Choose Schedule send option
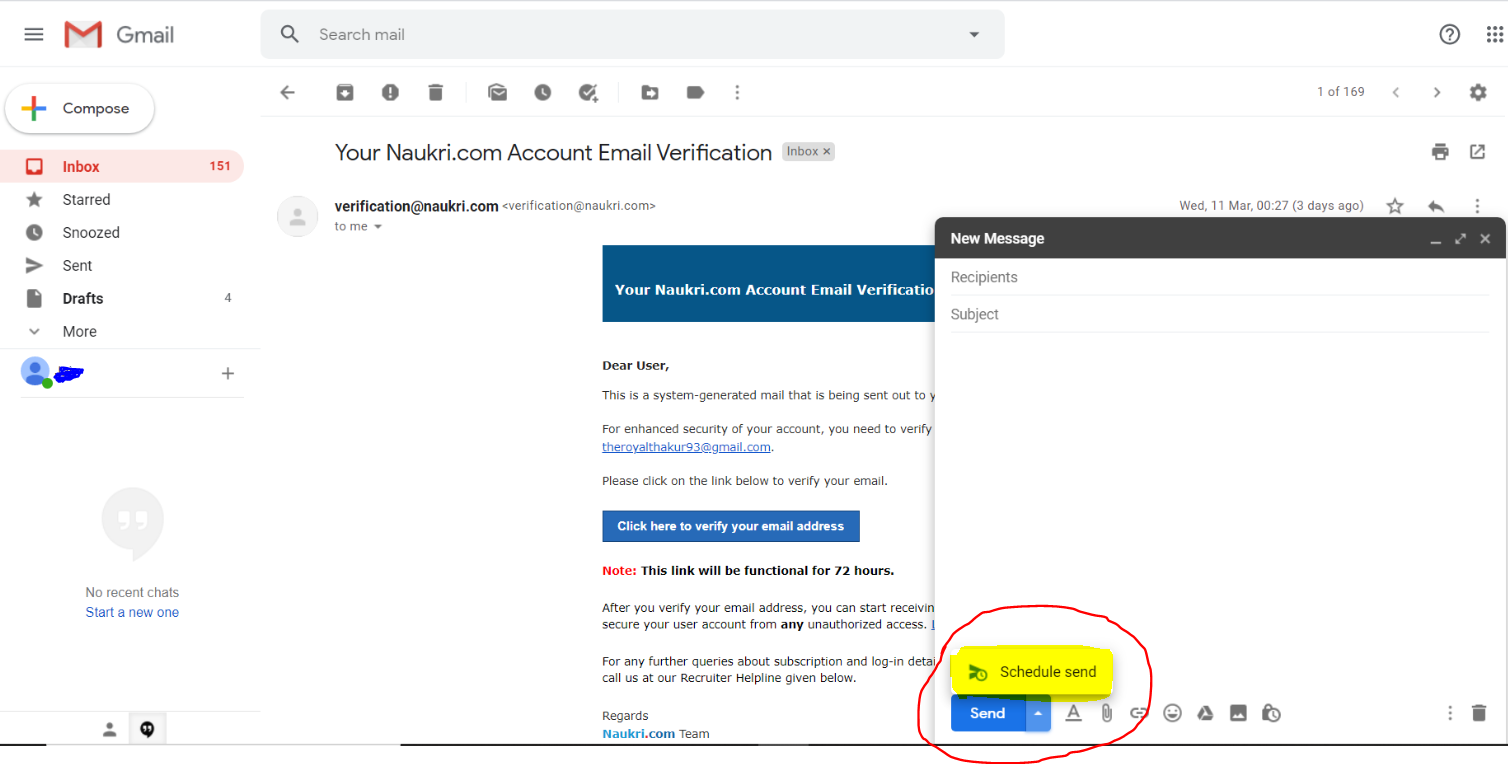Image resolution: width=1508 pixels, height=764 pixels. tap(1033, 672)
